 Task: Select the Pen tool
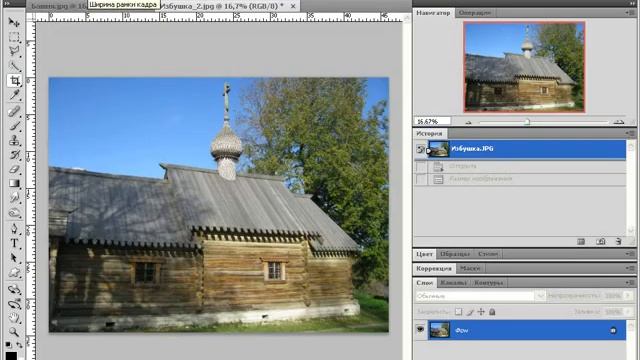pos(14,229)
